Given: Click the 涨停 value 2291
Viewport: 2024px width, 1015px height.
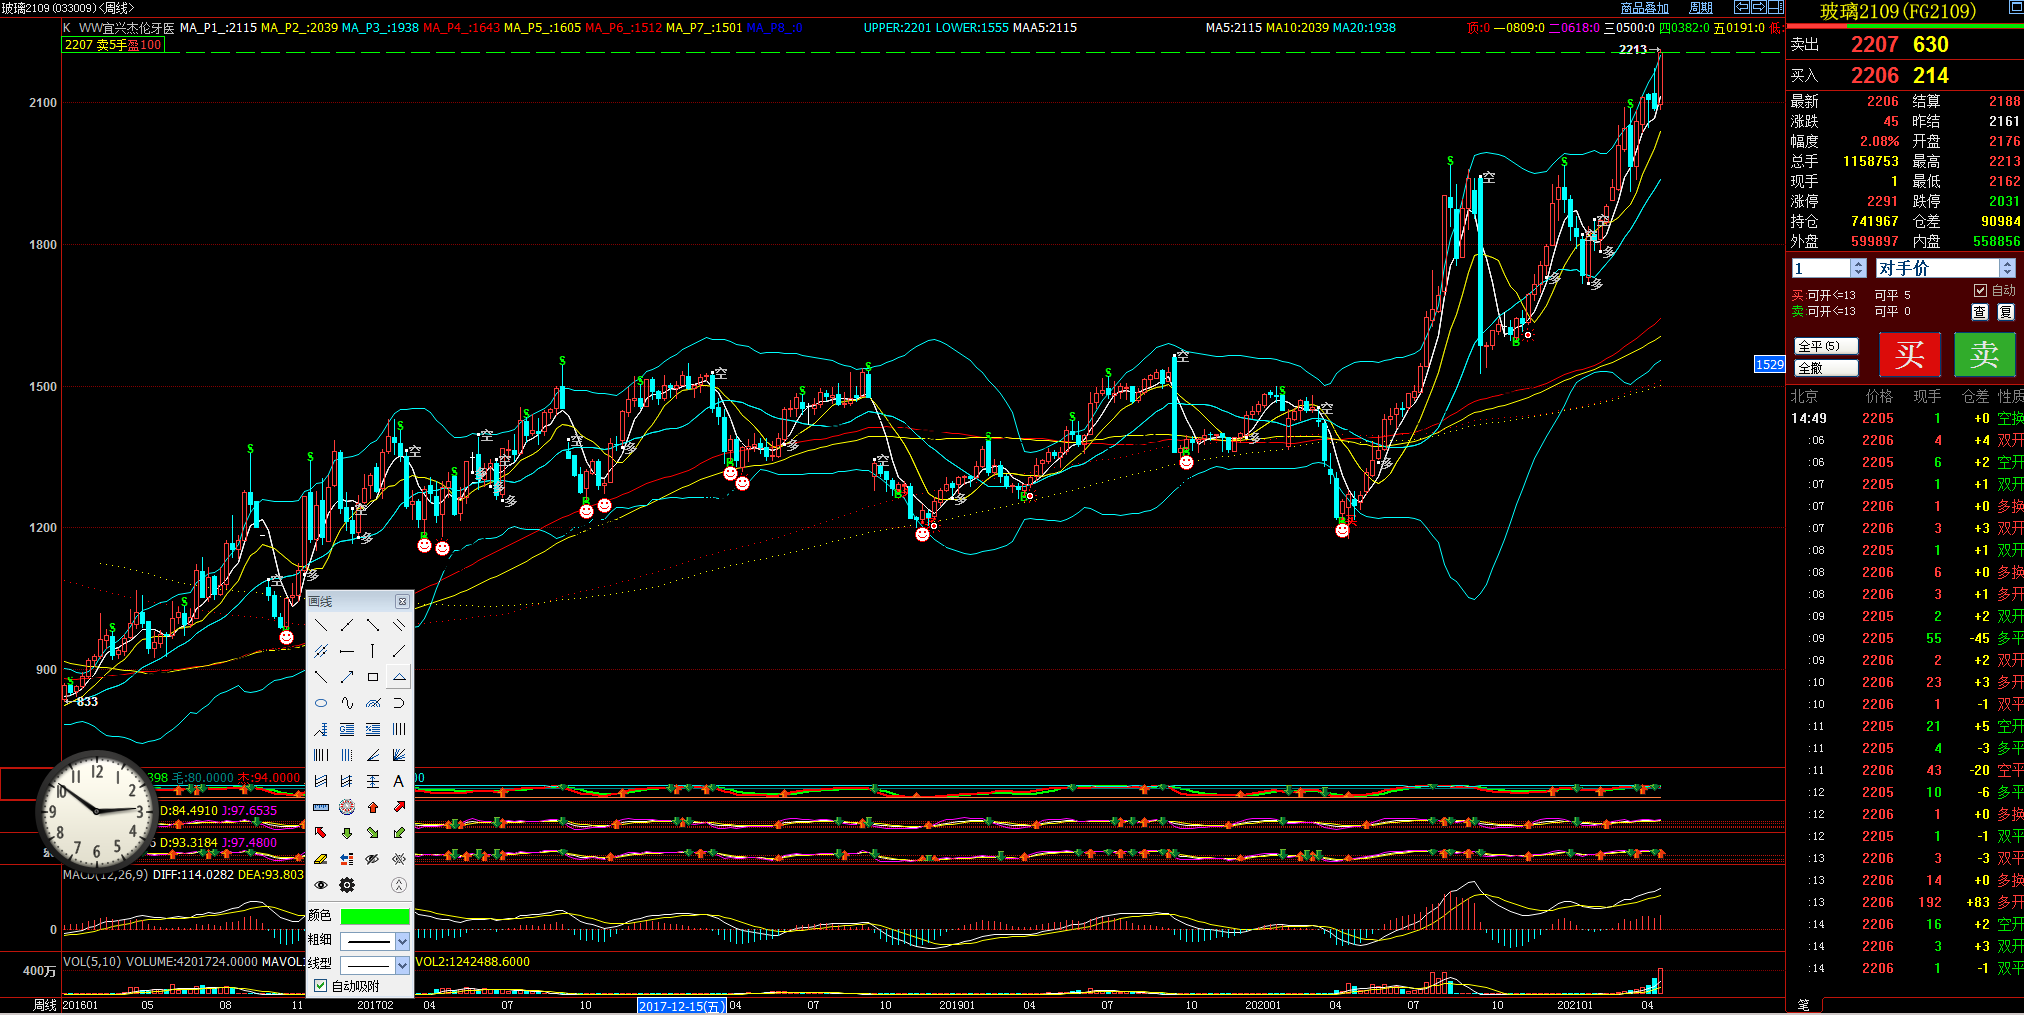Looking at the screenshot, I should click(x=1882, y=201).
